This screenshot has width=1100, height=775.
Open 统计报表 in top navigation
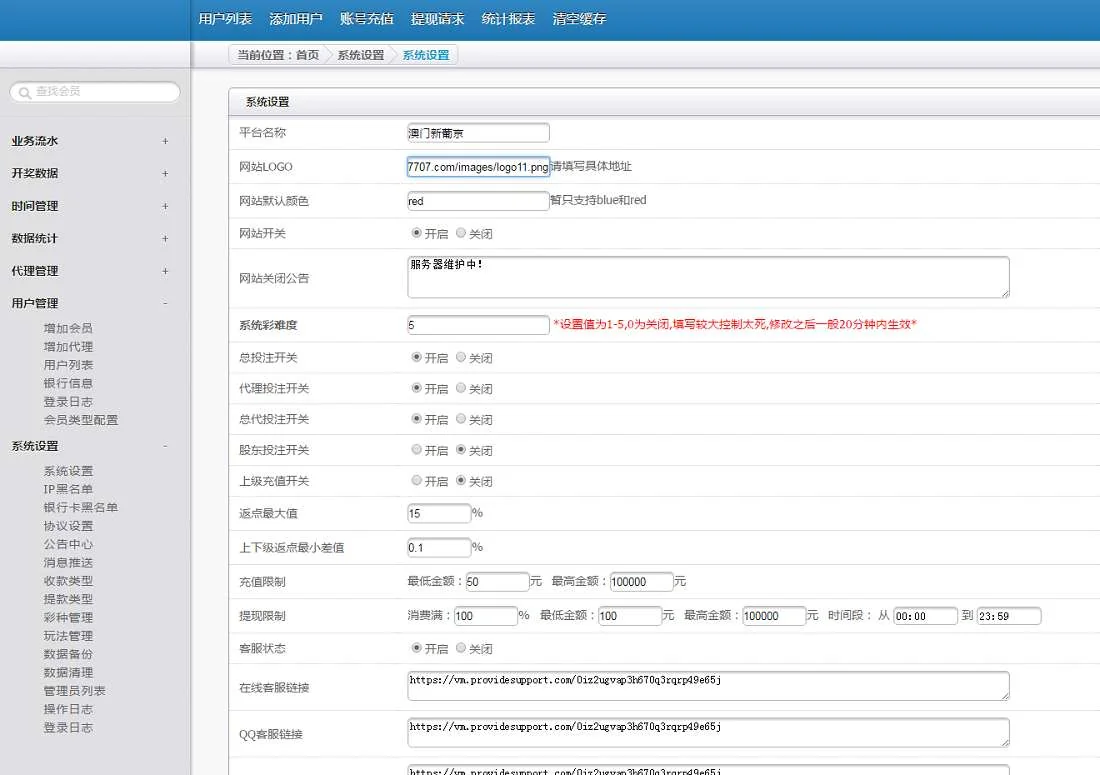[x=508, y=19]
